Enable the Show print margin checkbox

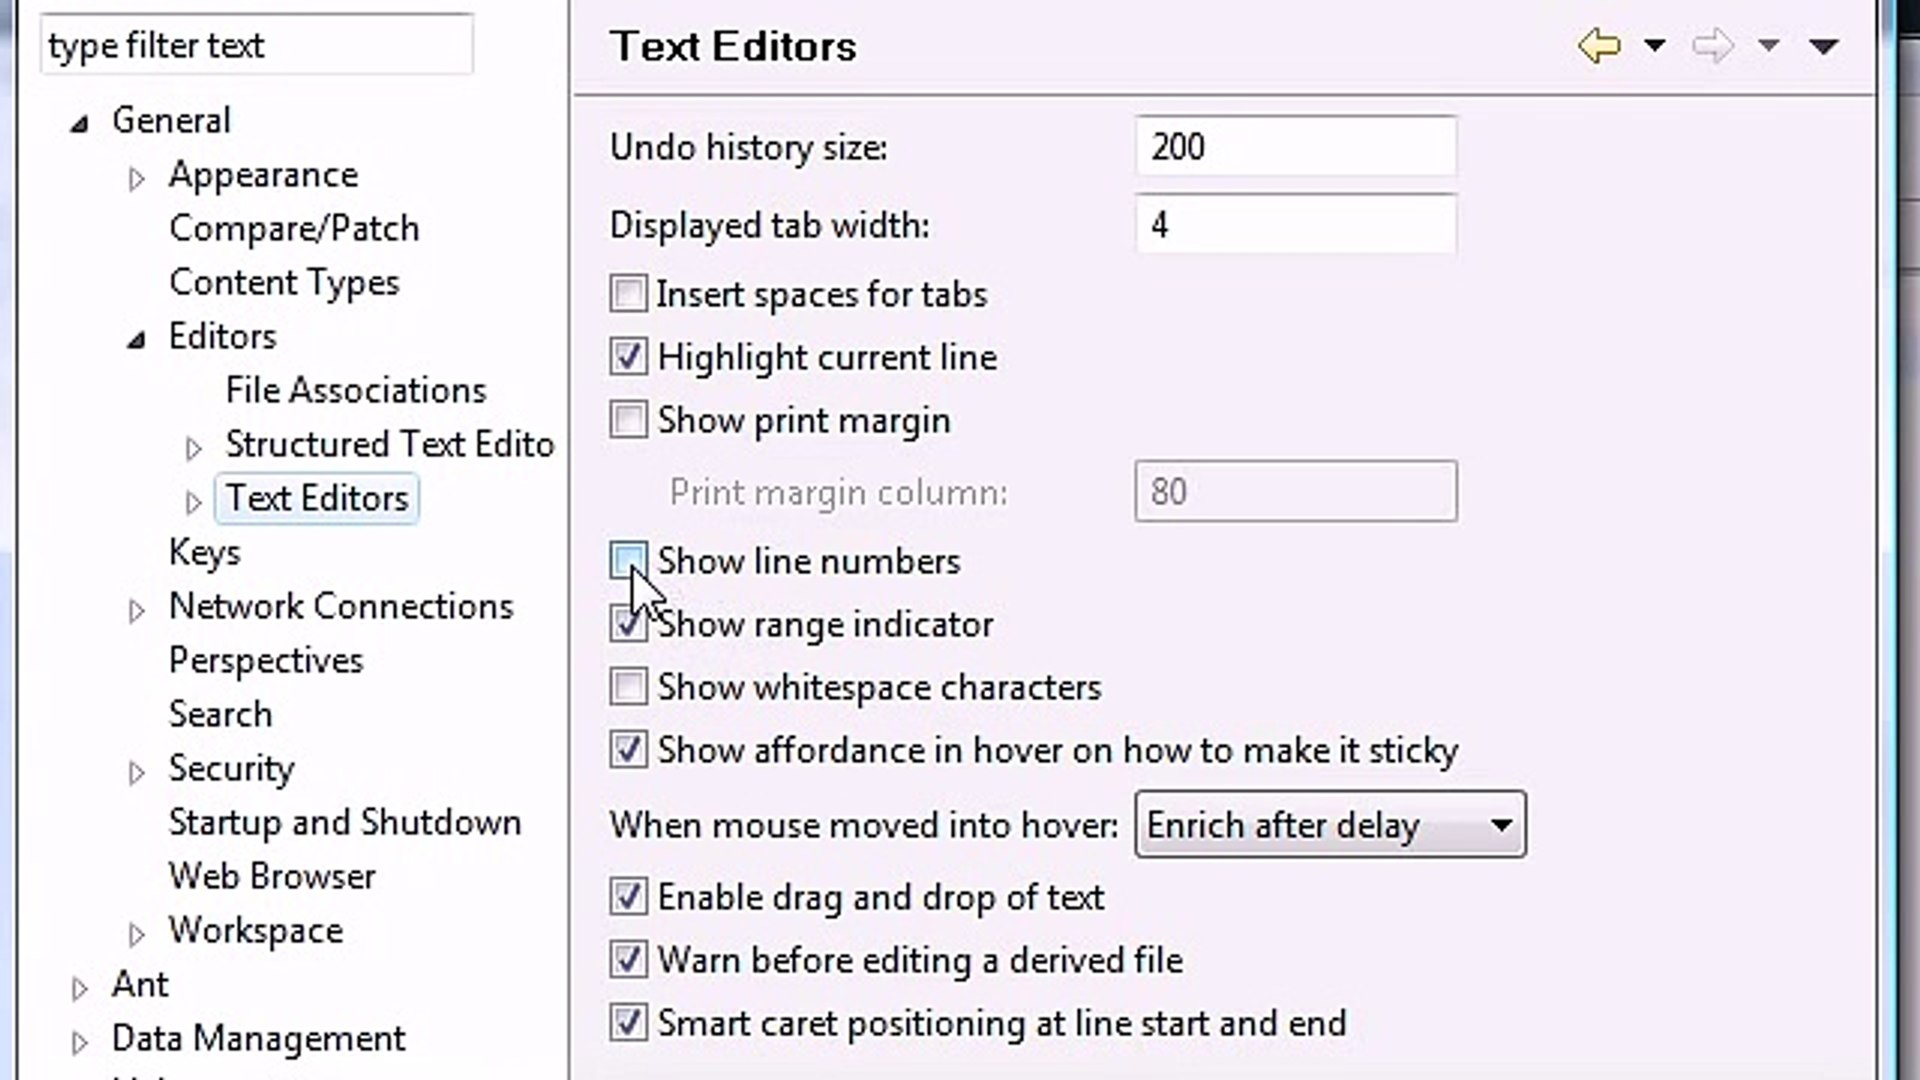[628, 419]
